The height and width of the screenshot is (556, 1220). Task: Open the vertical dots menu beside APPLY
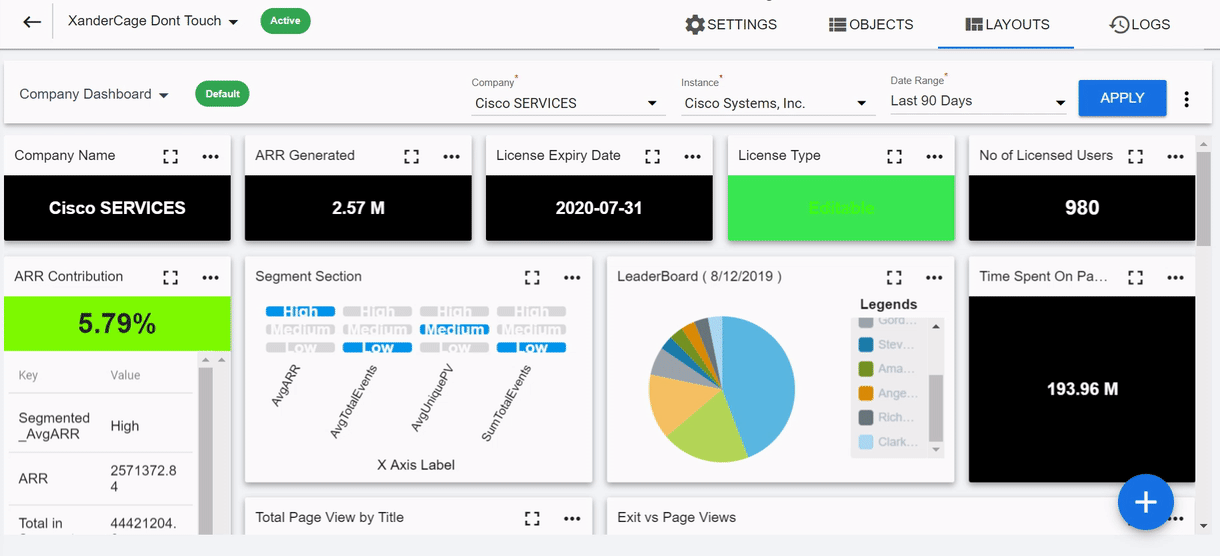coord(1187,99)
